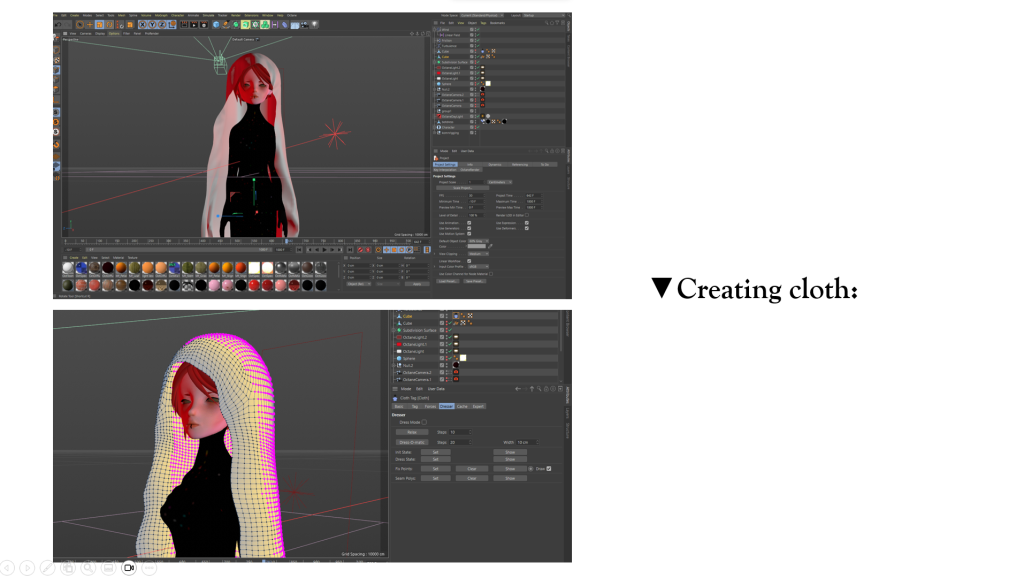Click the Light bulb icon in toolbar
Viewport: 1024px width, 578px height.
pyautogui.click(x=315, y=25)
